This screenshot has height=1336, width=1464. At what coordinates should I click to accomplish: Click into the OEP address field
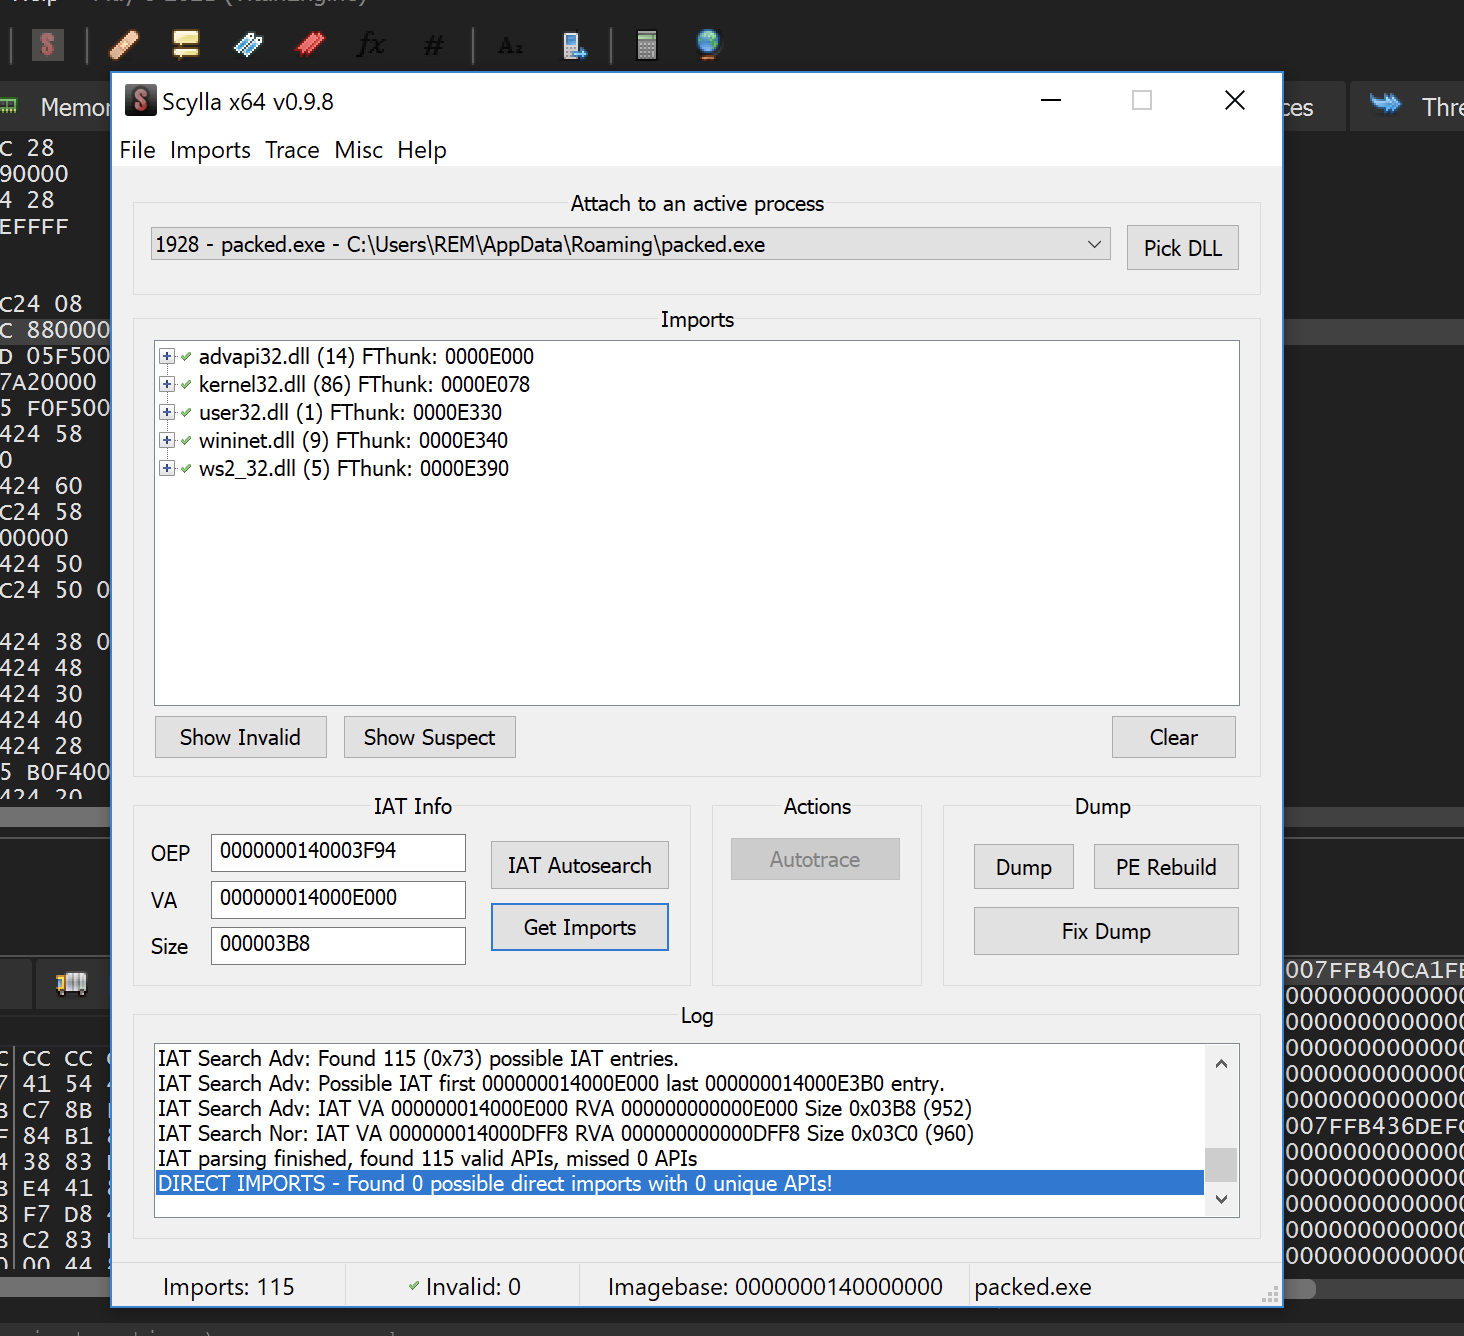(338, 853)
